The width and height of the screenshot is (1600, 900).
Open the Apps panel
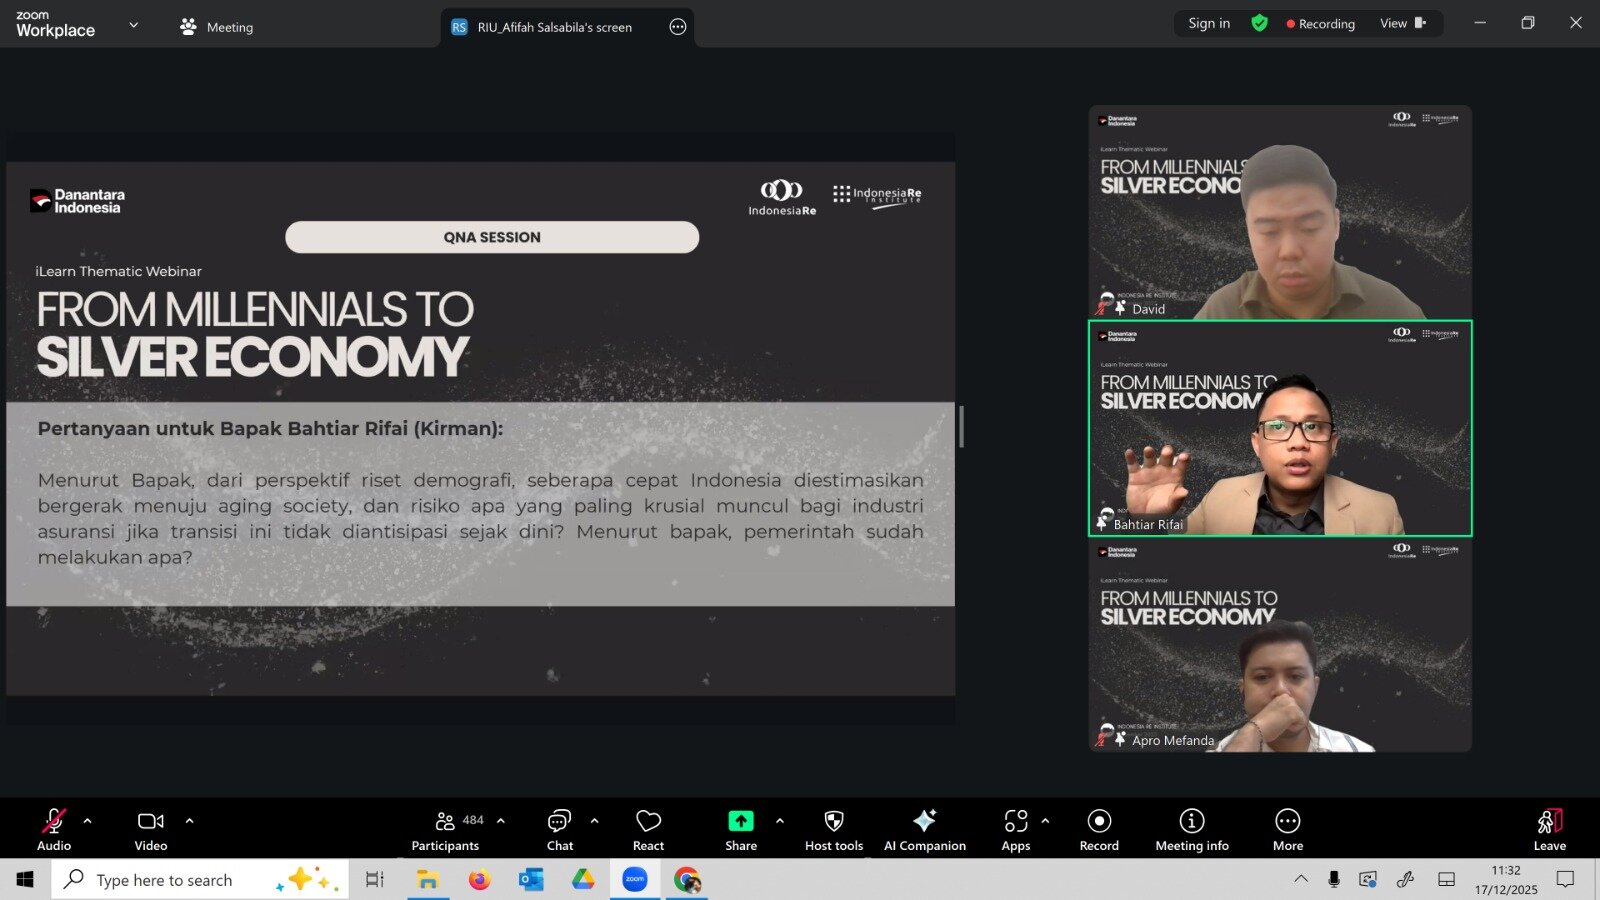tap(1015, 829)
